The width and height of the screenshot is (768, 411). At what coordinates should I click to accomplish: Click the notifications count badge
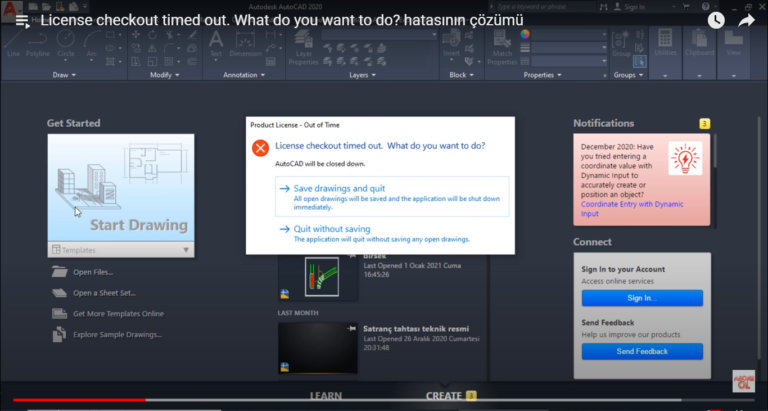point(704,124)
